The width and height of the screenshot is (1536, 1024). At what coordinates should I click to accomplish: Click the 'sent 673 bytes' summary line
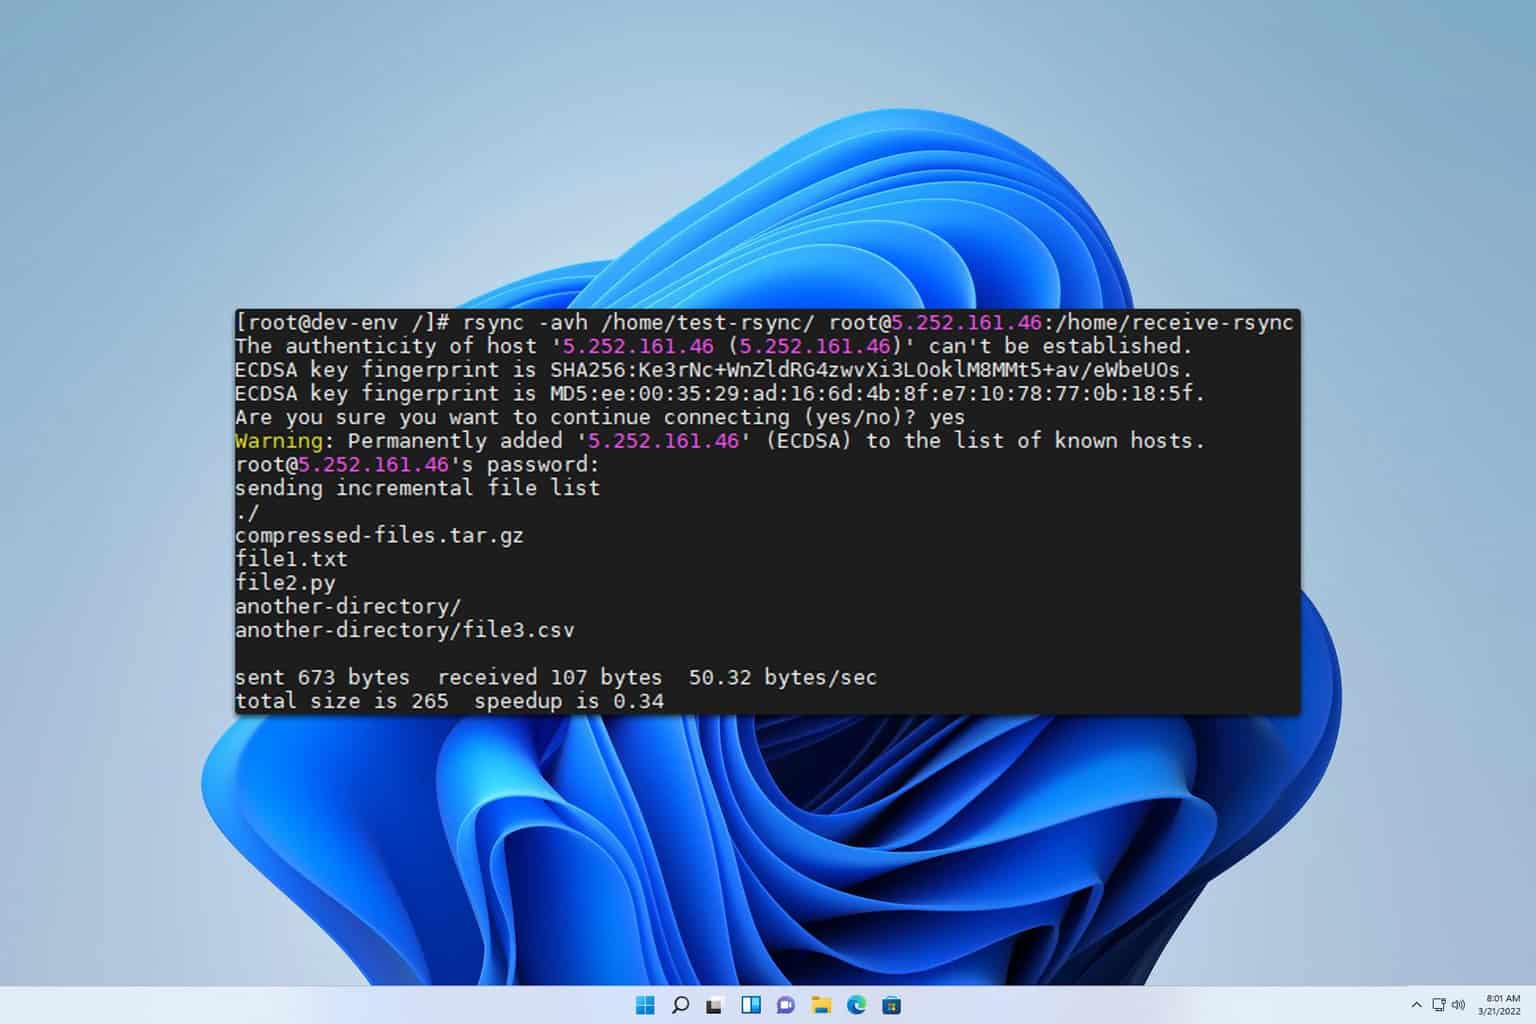(556, 677)
